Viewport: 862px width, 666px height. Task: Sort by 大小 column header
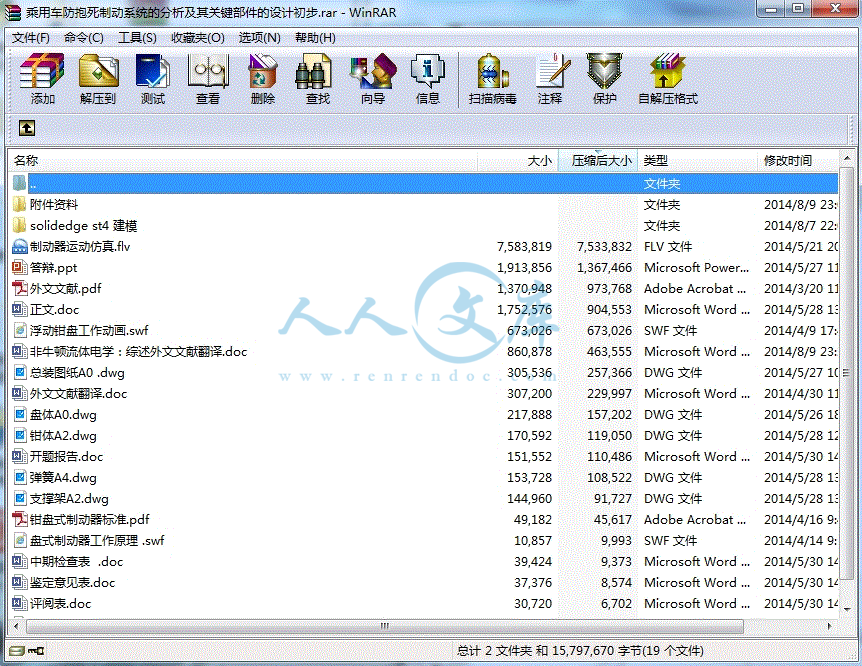[x=517, y=161]
